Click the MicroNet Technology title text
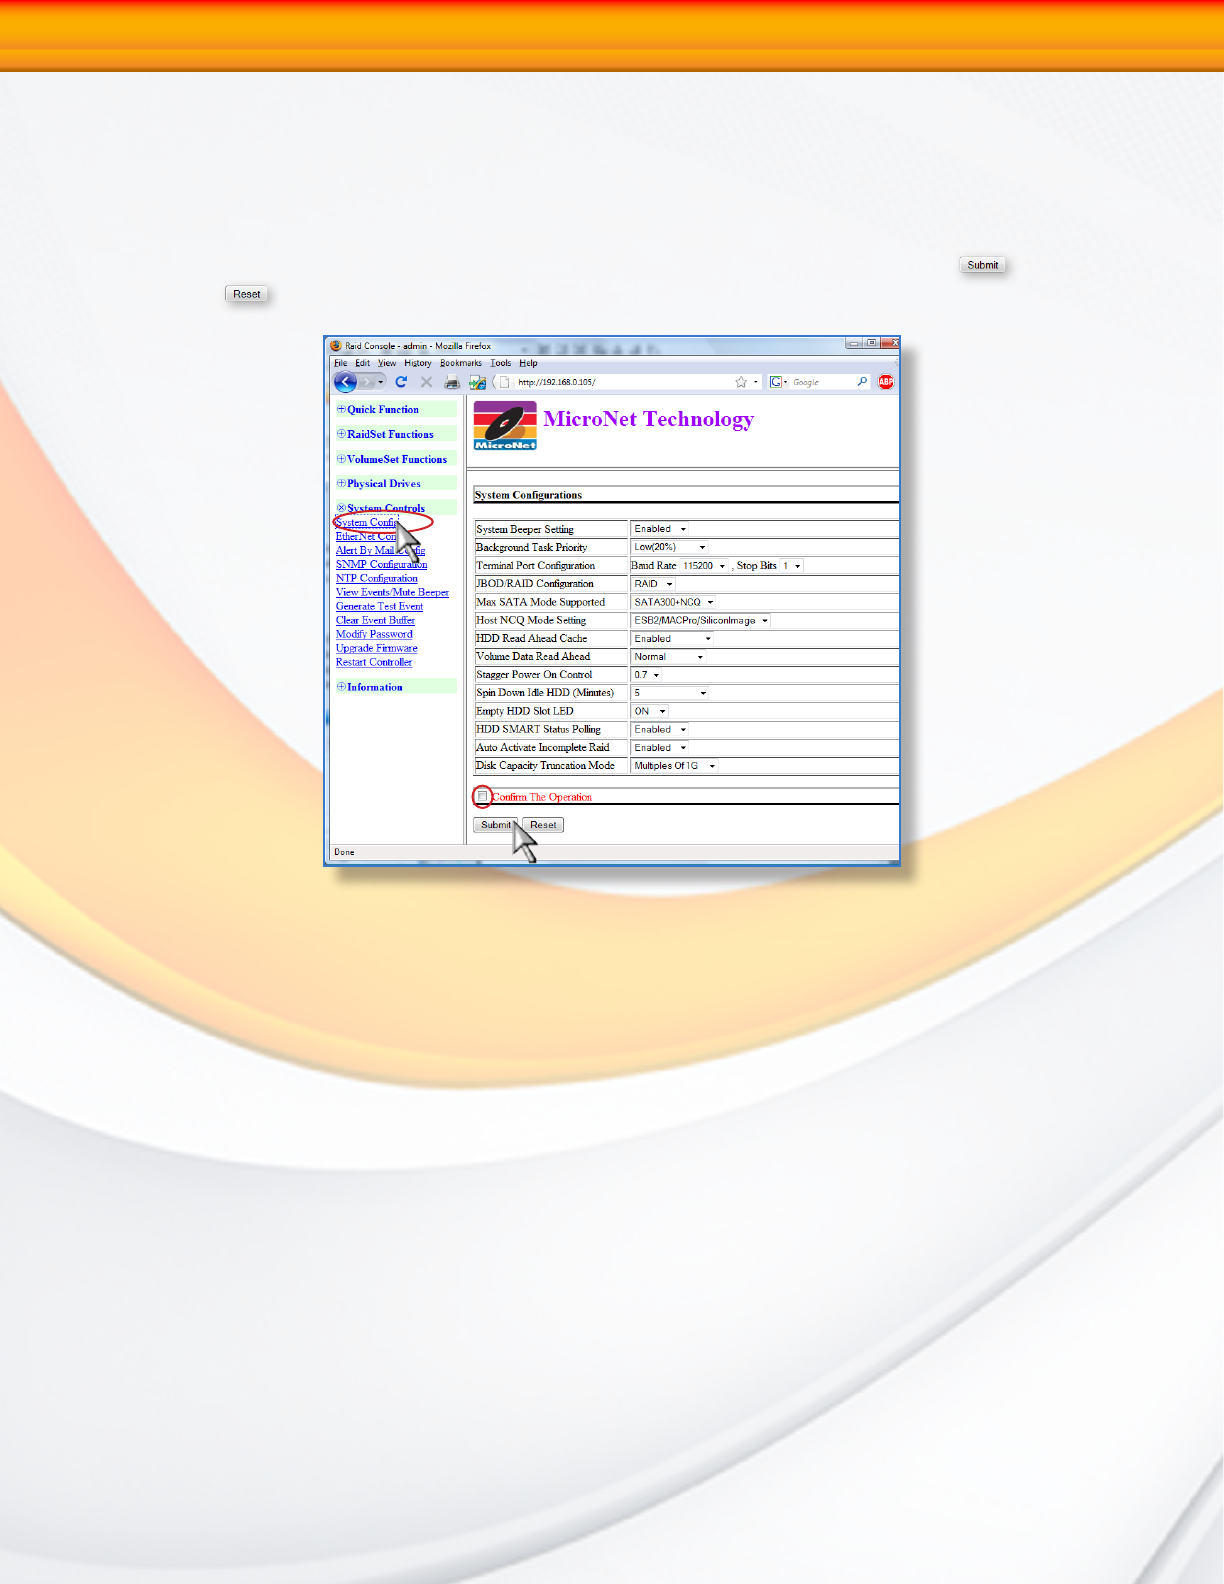The image size is (1224, 1584). click(649, 419)
